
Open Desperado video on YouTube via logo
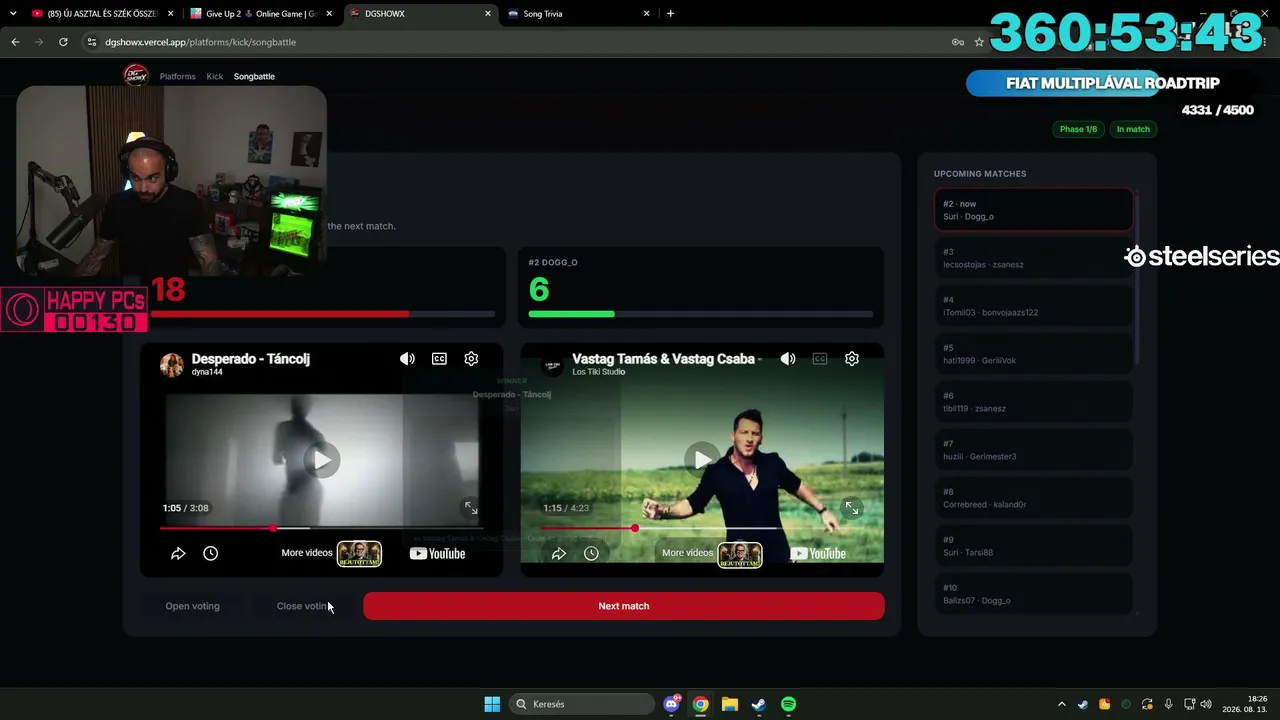[x=437, y=553]
